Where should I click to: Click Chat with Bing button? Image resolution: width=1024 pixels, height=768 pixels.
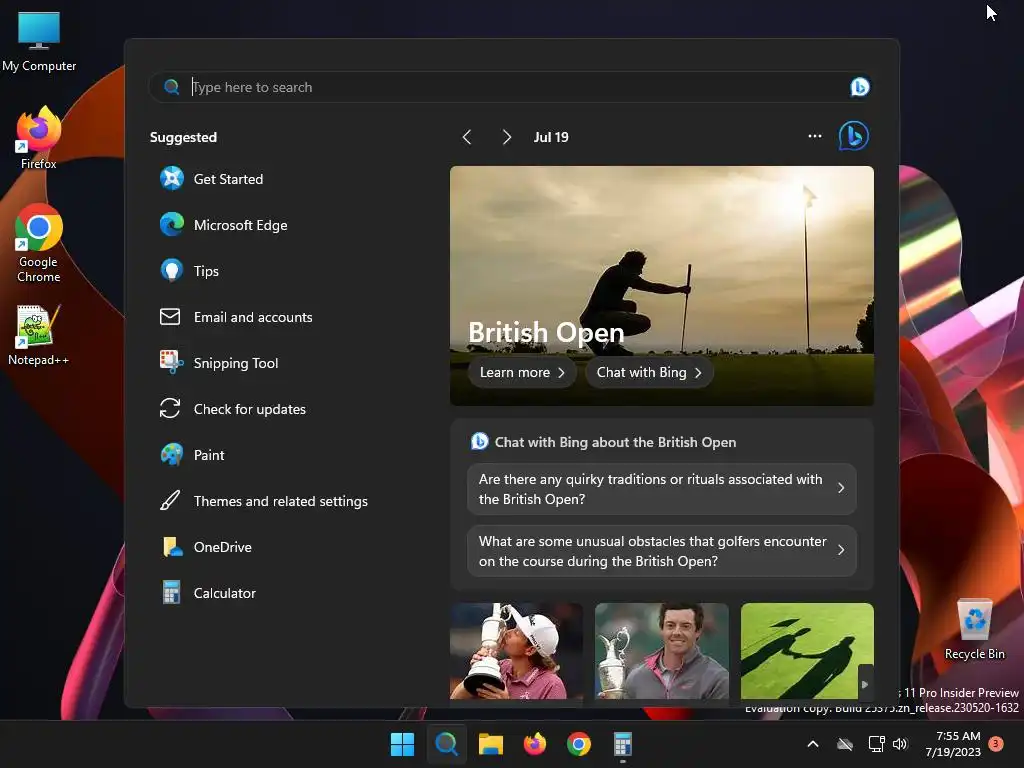tap(648, 372)
